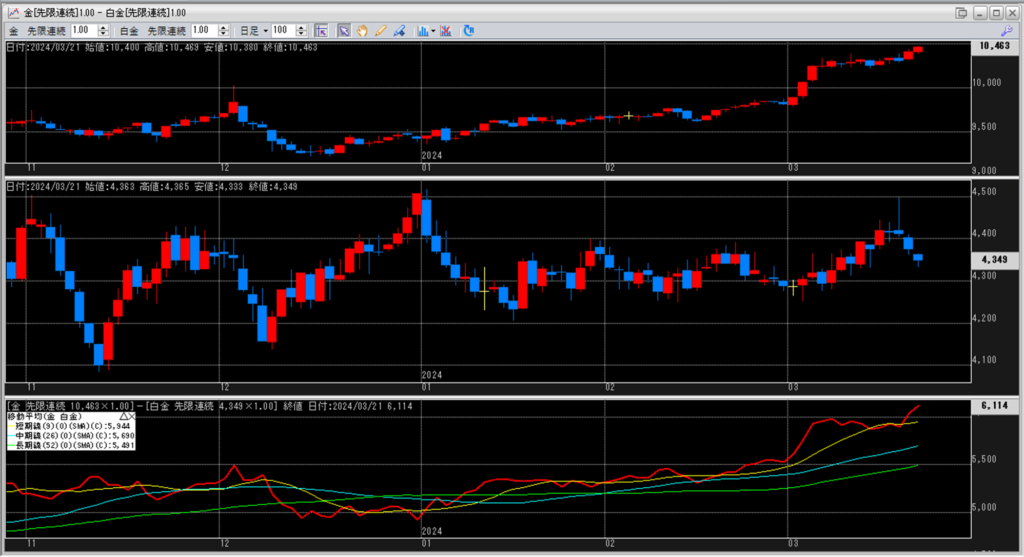Click the detach window icon in title bar
1024x557 pixels.
point(961,12)
